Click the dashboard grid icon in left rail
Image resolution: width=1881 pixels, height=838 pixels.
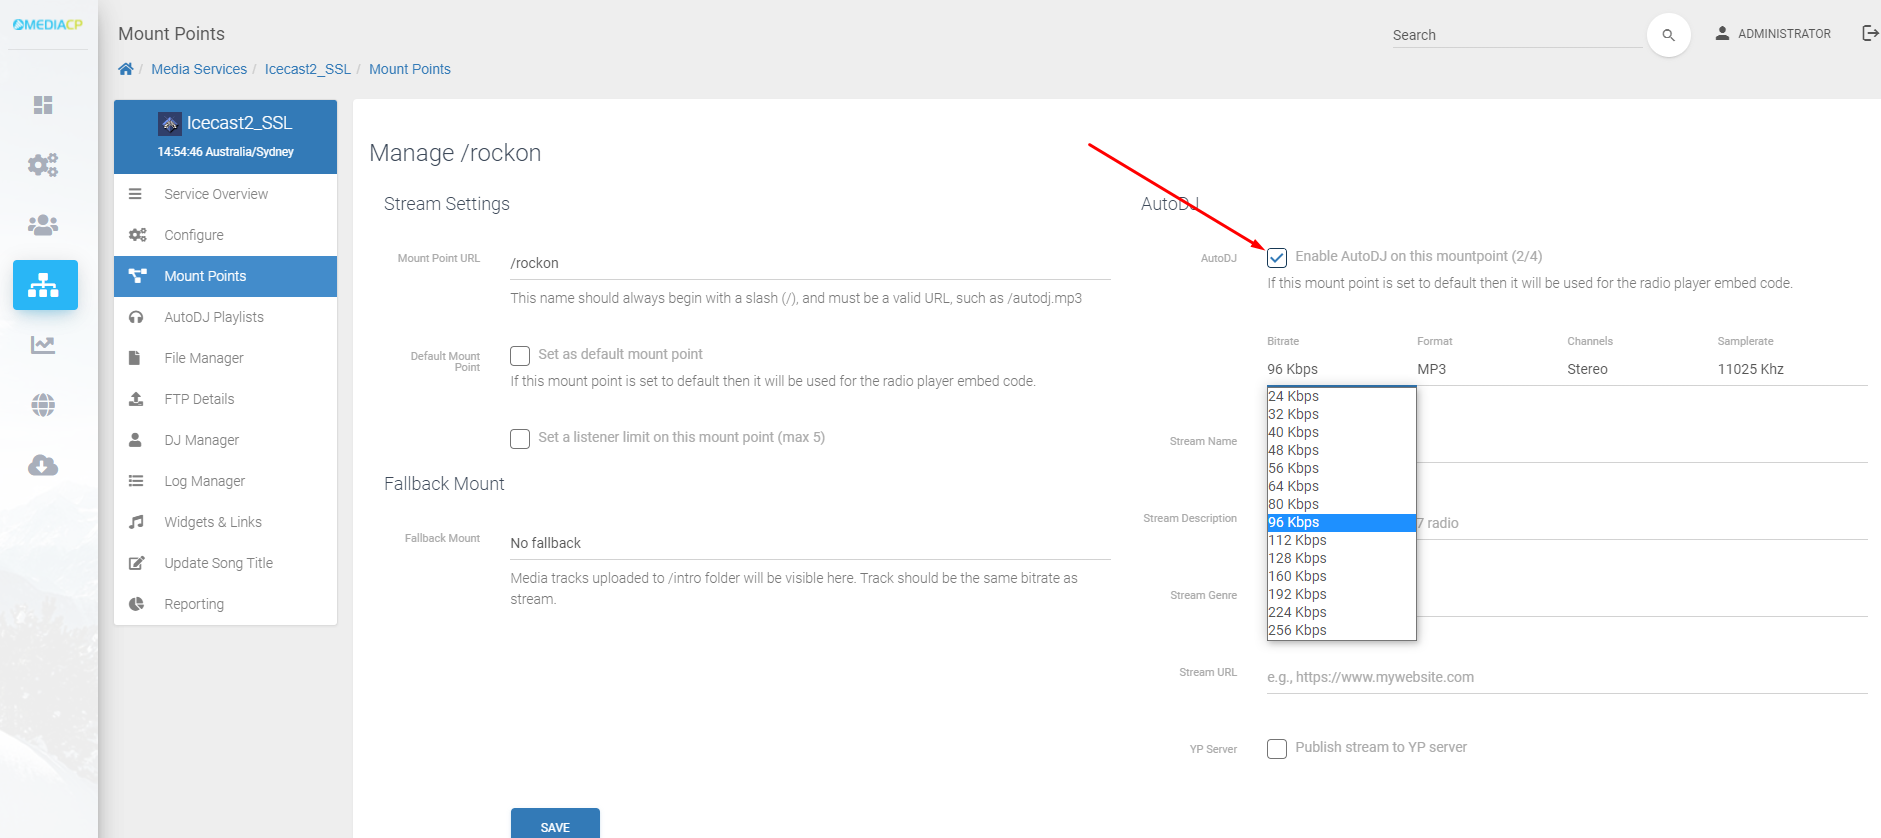click(x=43, y=105)
